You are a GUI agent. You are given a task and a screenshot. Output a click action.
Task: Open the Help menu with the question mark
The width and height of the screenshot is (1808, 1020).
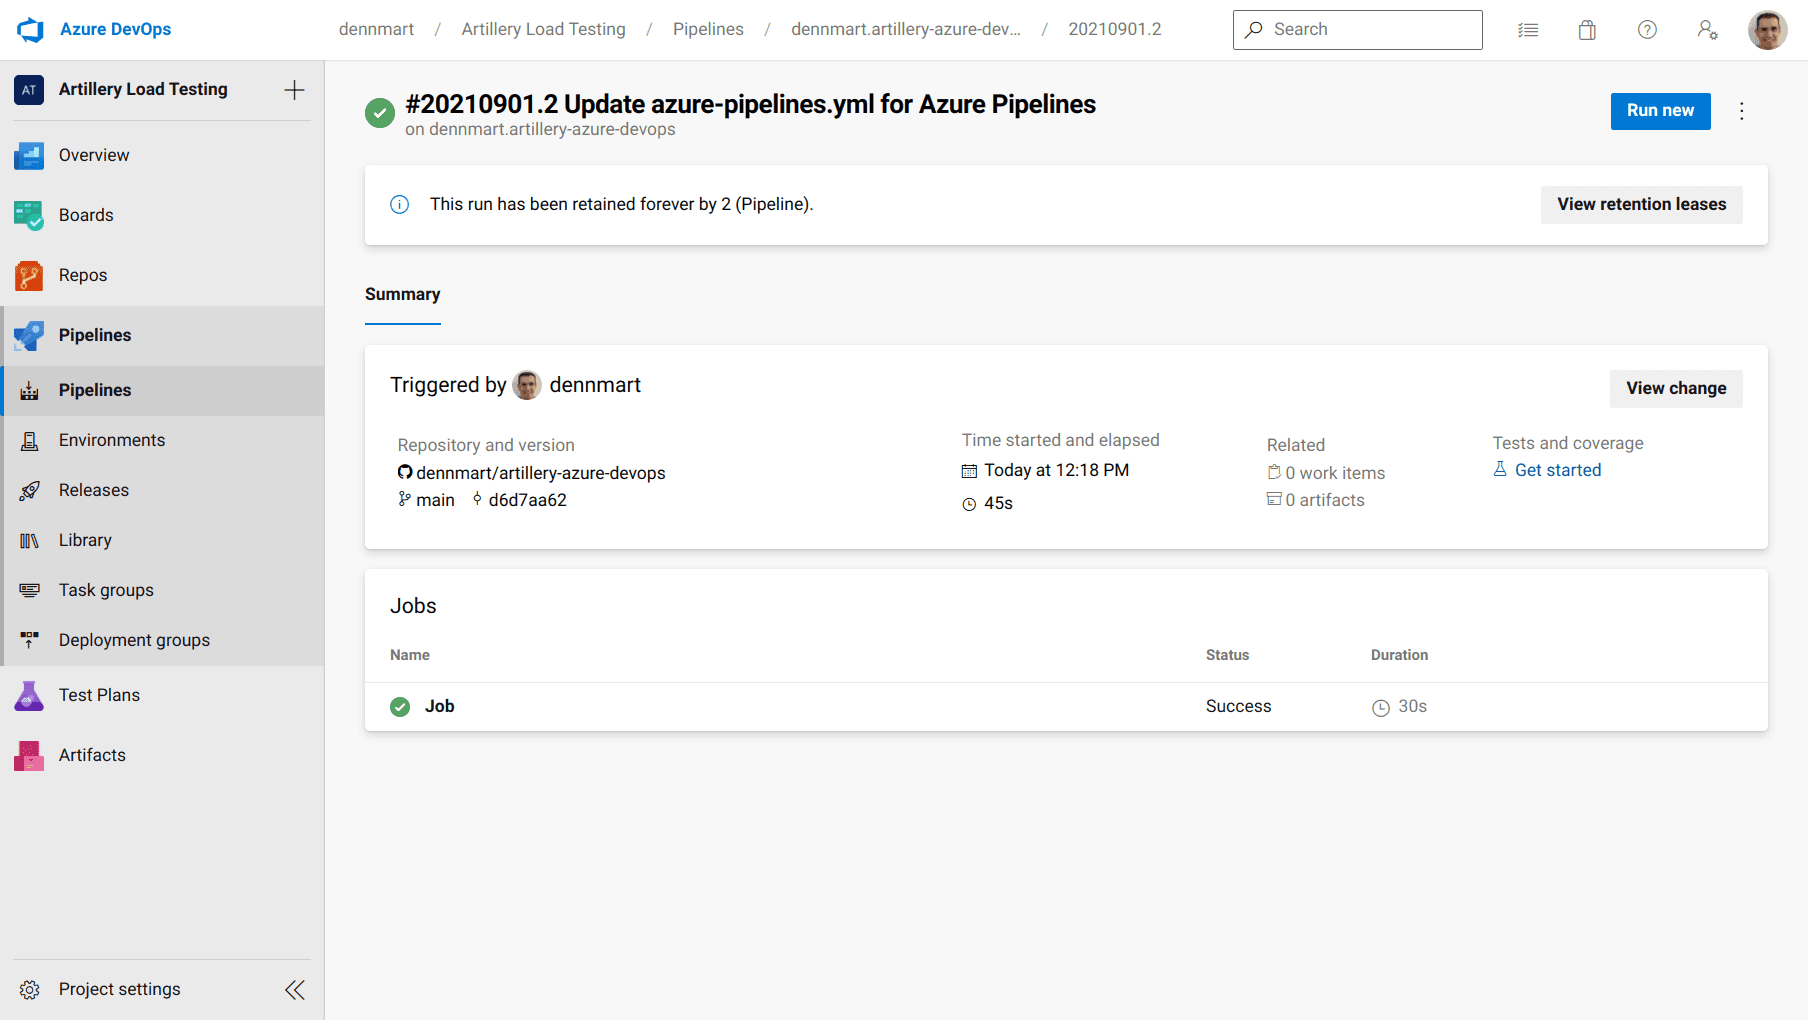[x=1647, y=30]
